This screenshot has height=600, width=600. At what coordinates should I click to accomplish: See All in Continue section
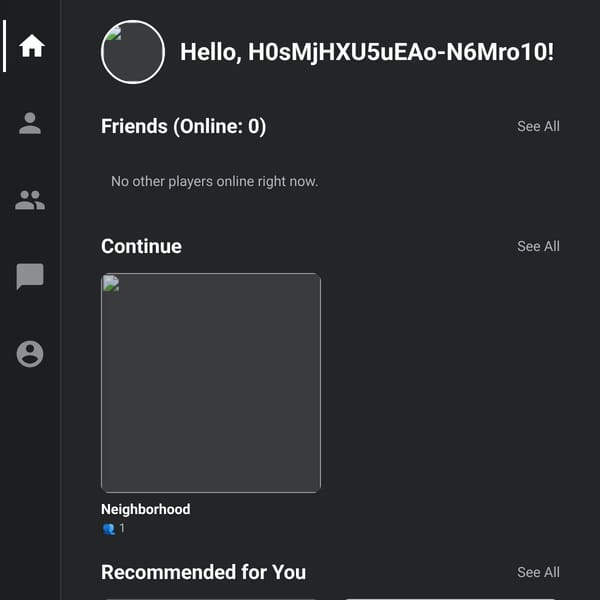point(538,246)
